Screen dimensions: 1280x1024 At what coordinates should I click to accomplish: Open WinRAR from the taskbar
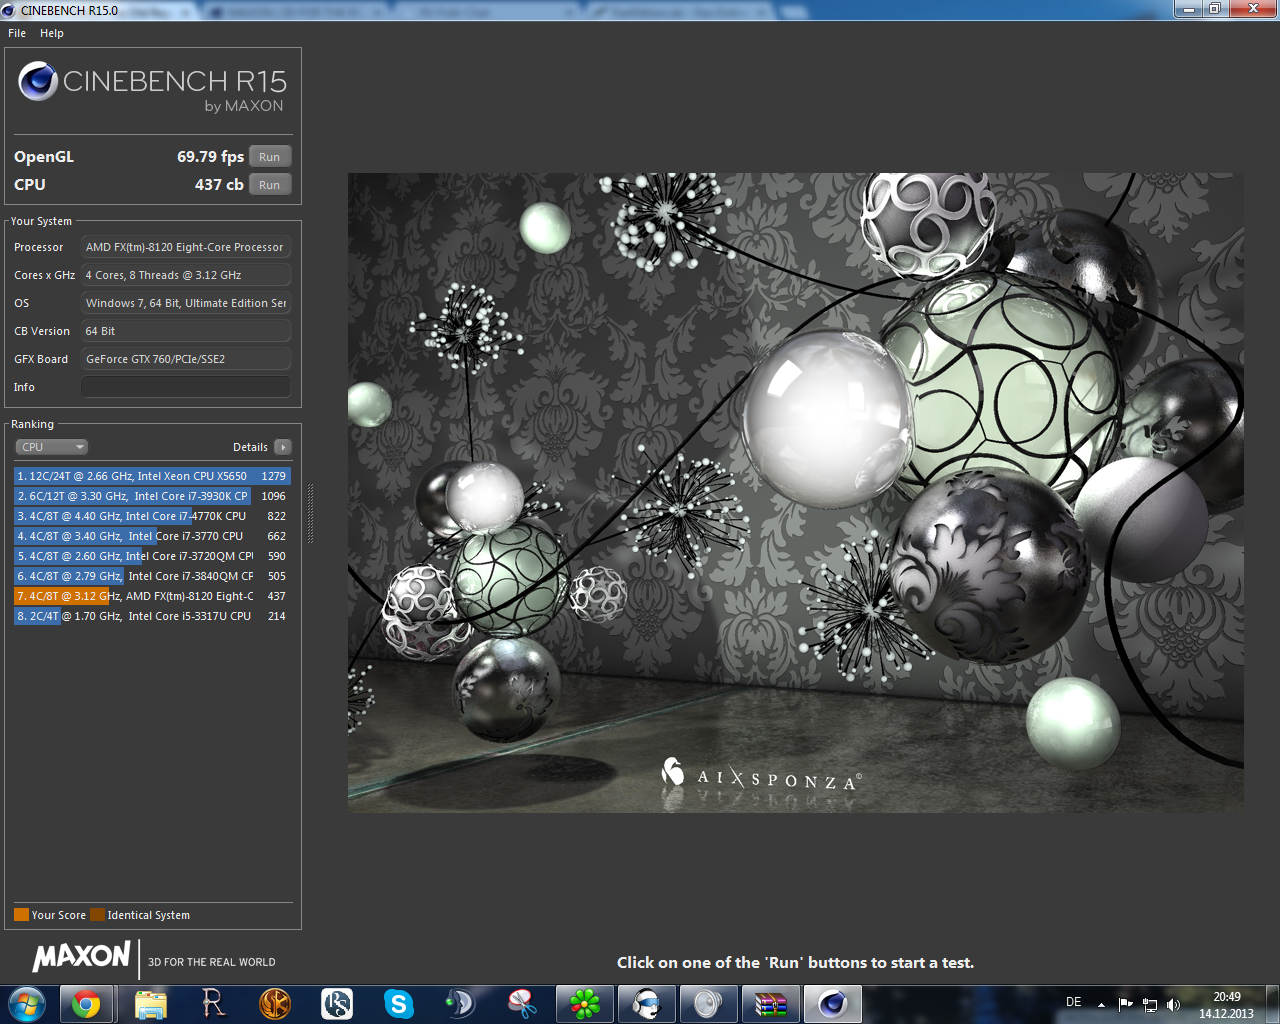point(771,1004)
